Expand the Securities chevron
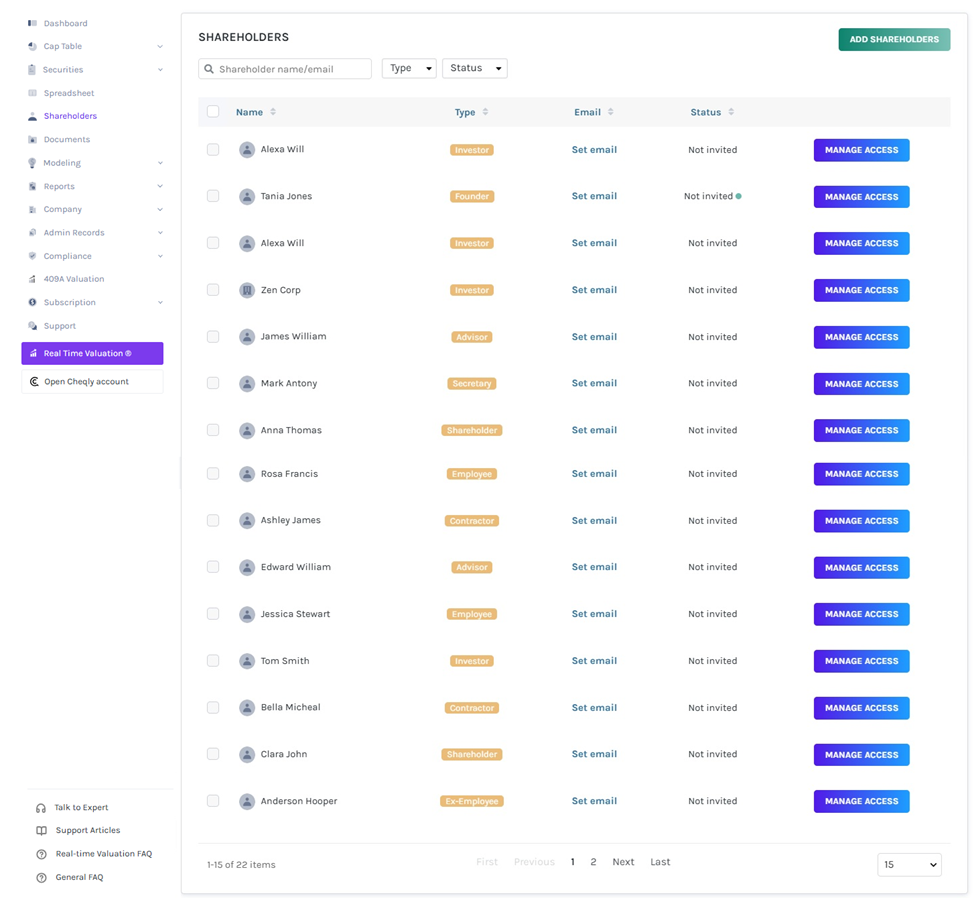This screenshot has width=974, height=898. tap(160, 70)
